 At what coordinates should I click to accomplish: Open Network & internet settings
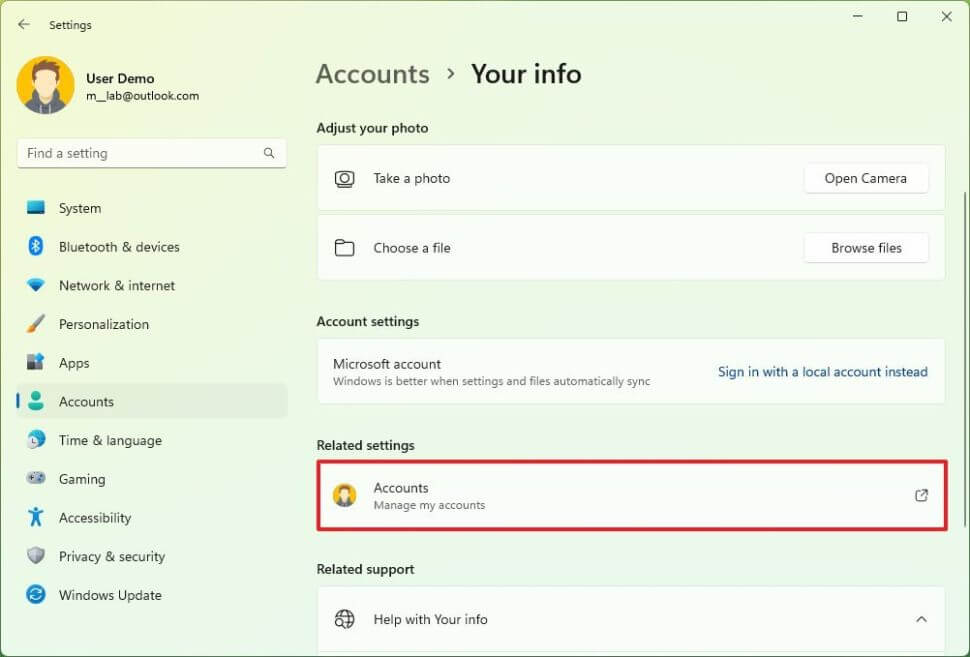click(36, 286)
